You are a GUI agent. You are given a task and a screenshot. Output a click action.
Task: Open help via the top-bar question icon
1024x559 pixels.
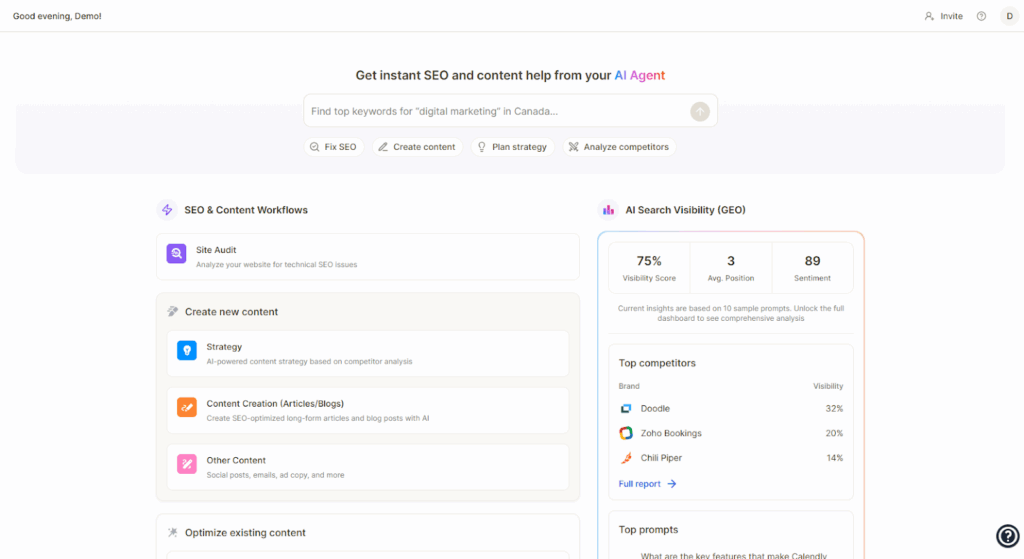point(981,16)
